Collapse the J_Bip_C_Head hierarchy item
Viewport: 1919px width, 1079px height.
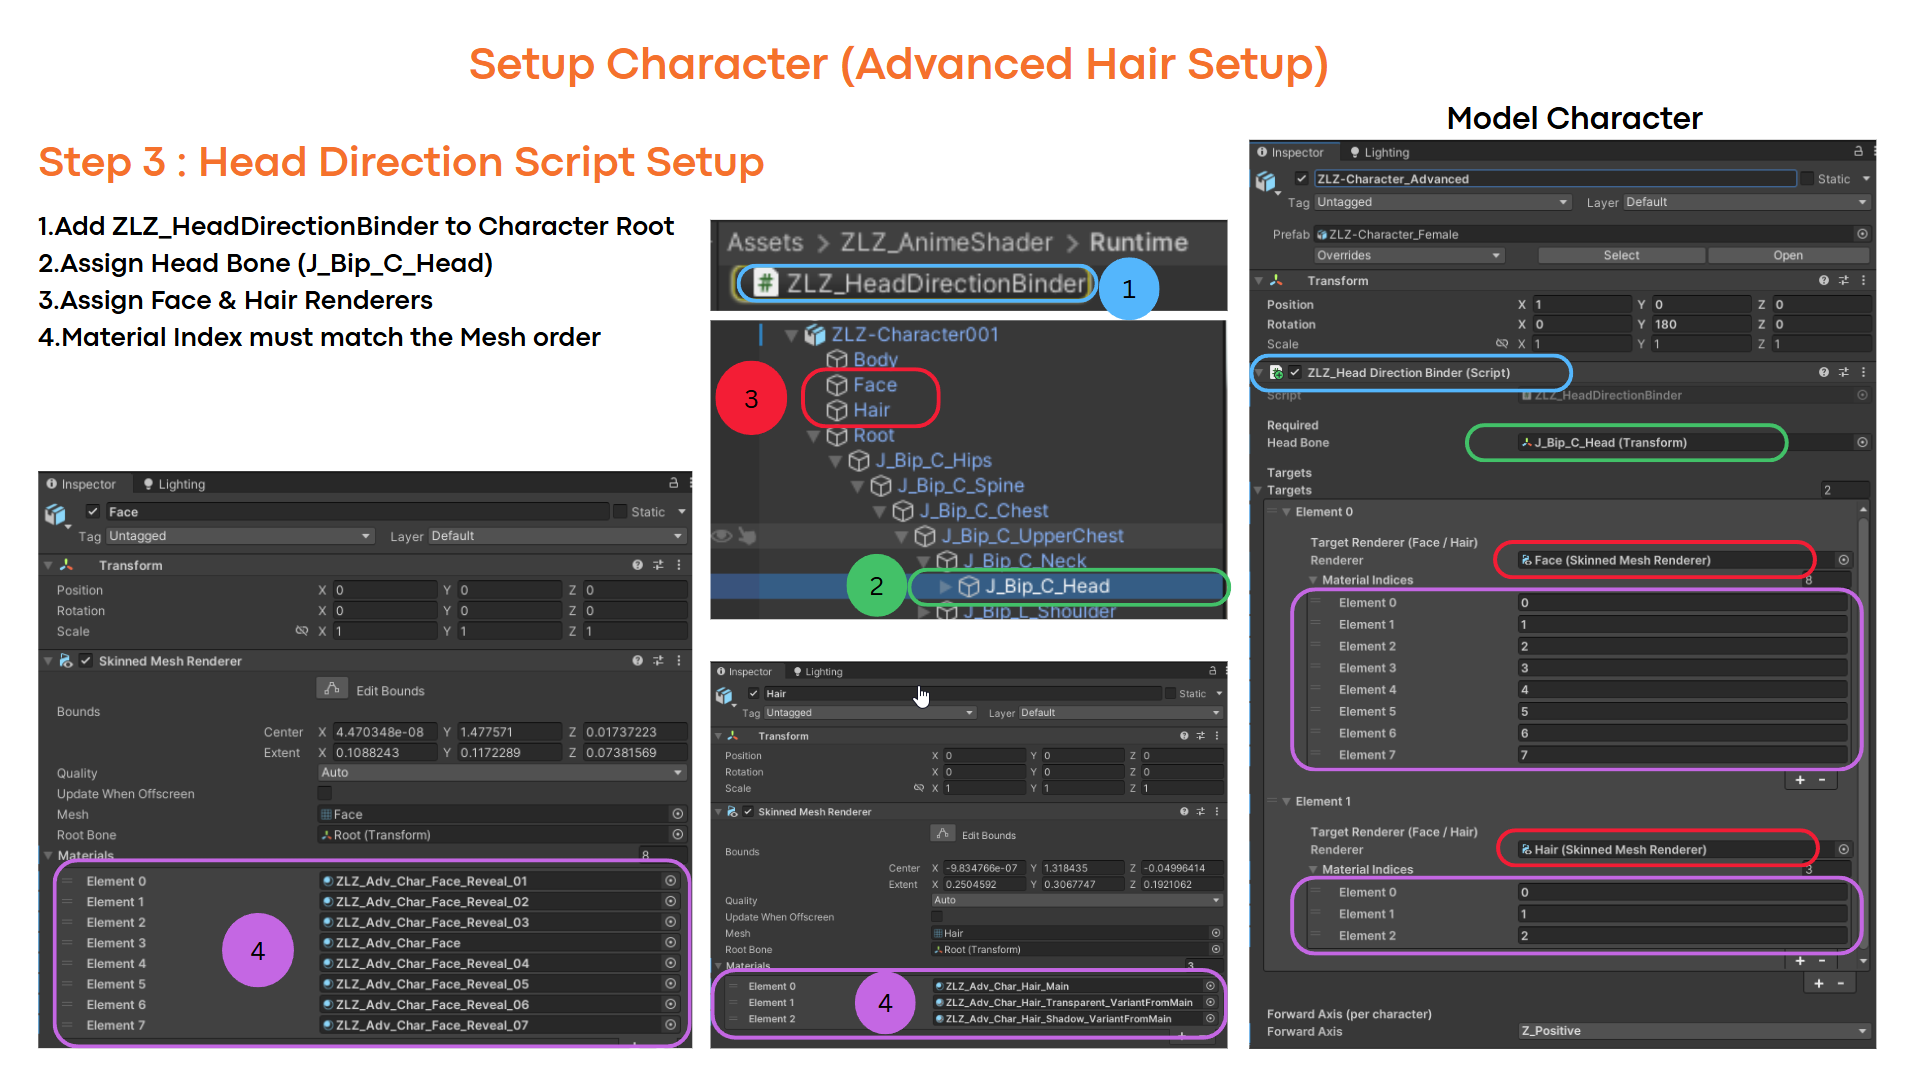(945, 587)
